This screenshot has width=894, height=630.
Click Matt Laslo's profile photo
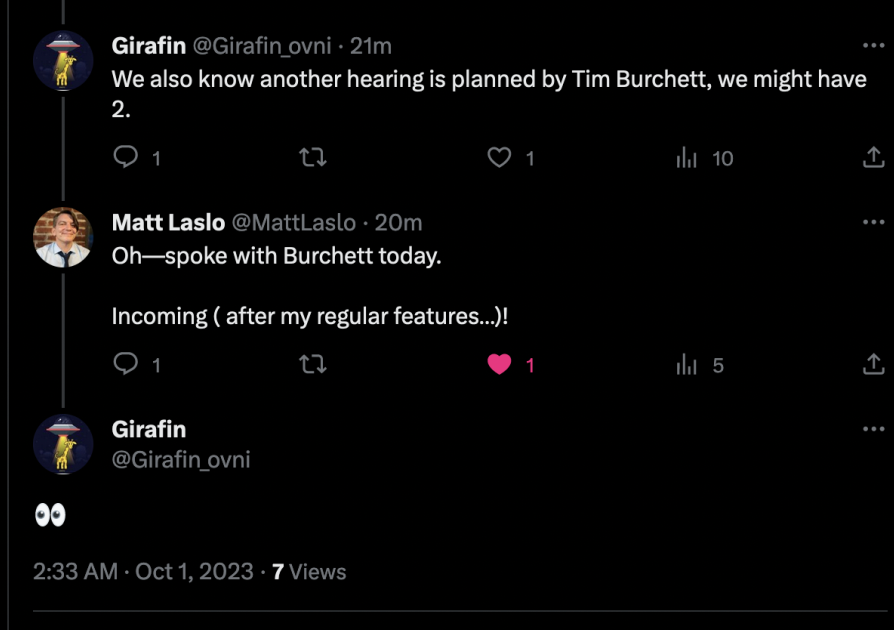click(x=64, y=238)
